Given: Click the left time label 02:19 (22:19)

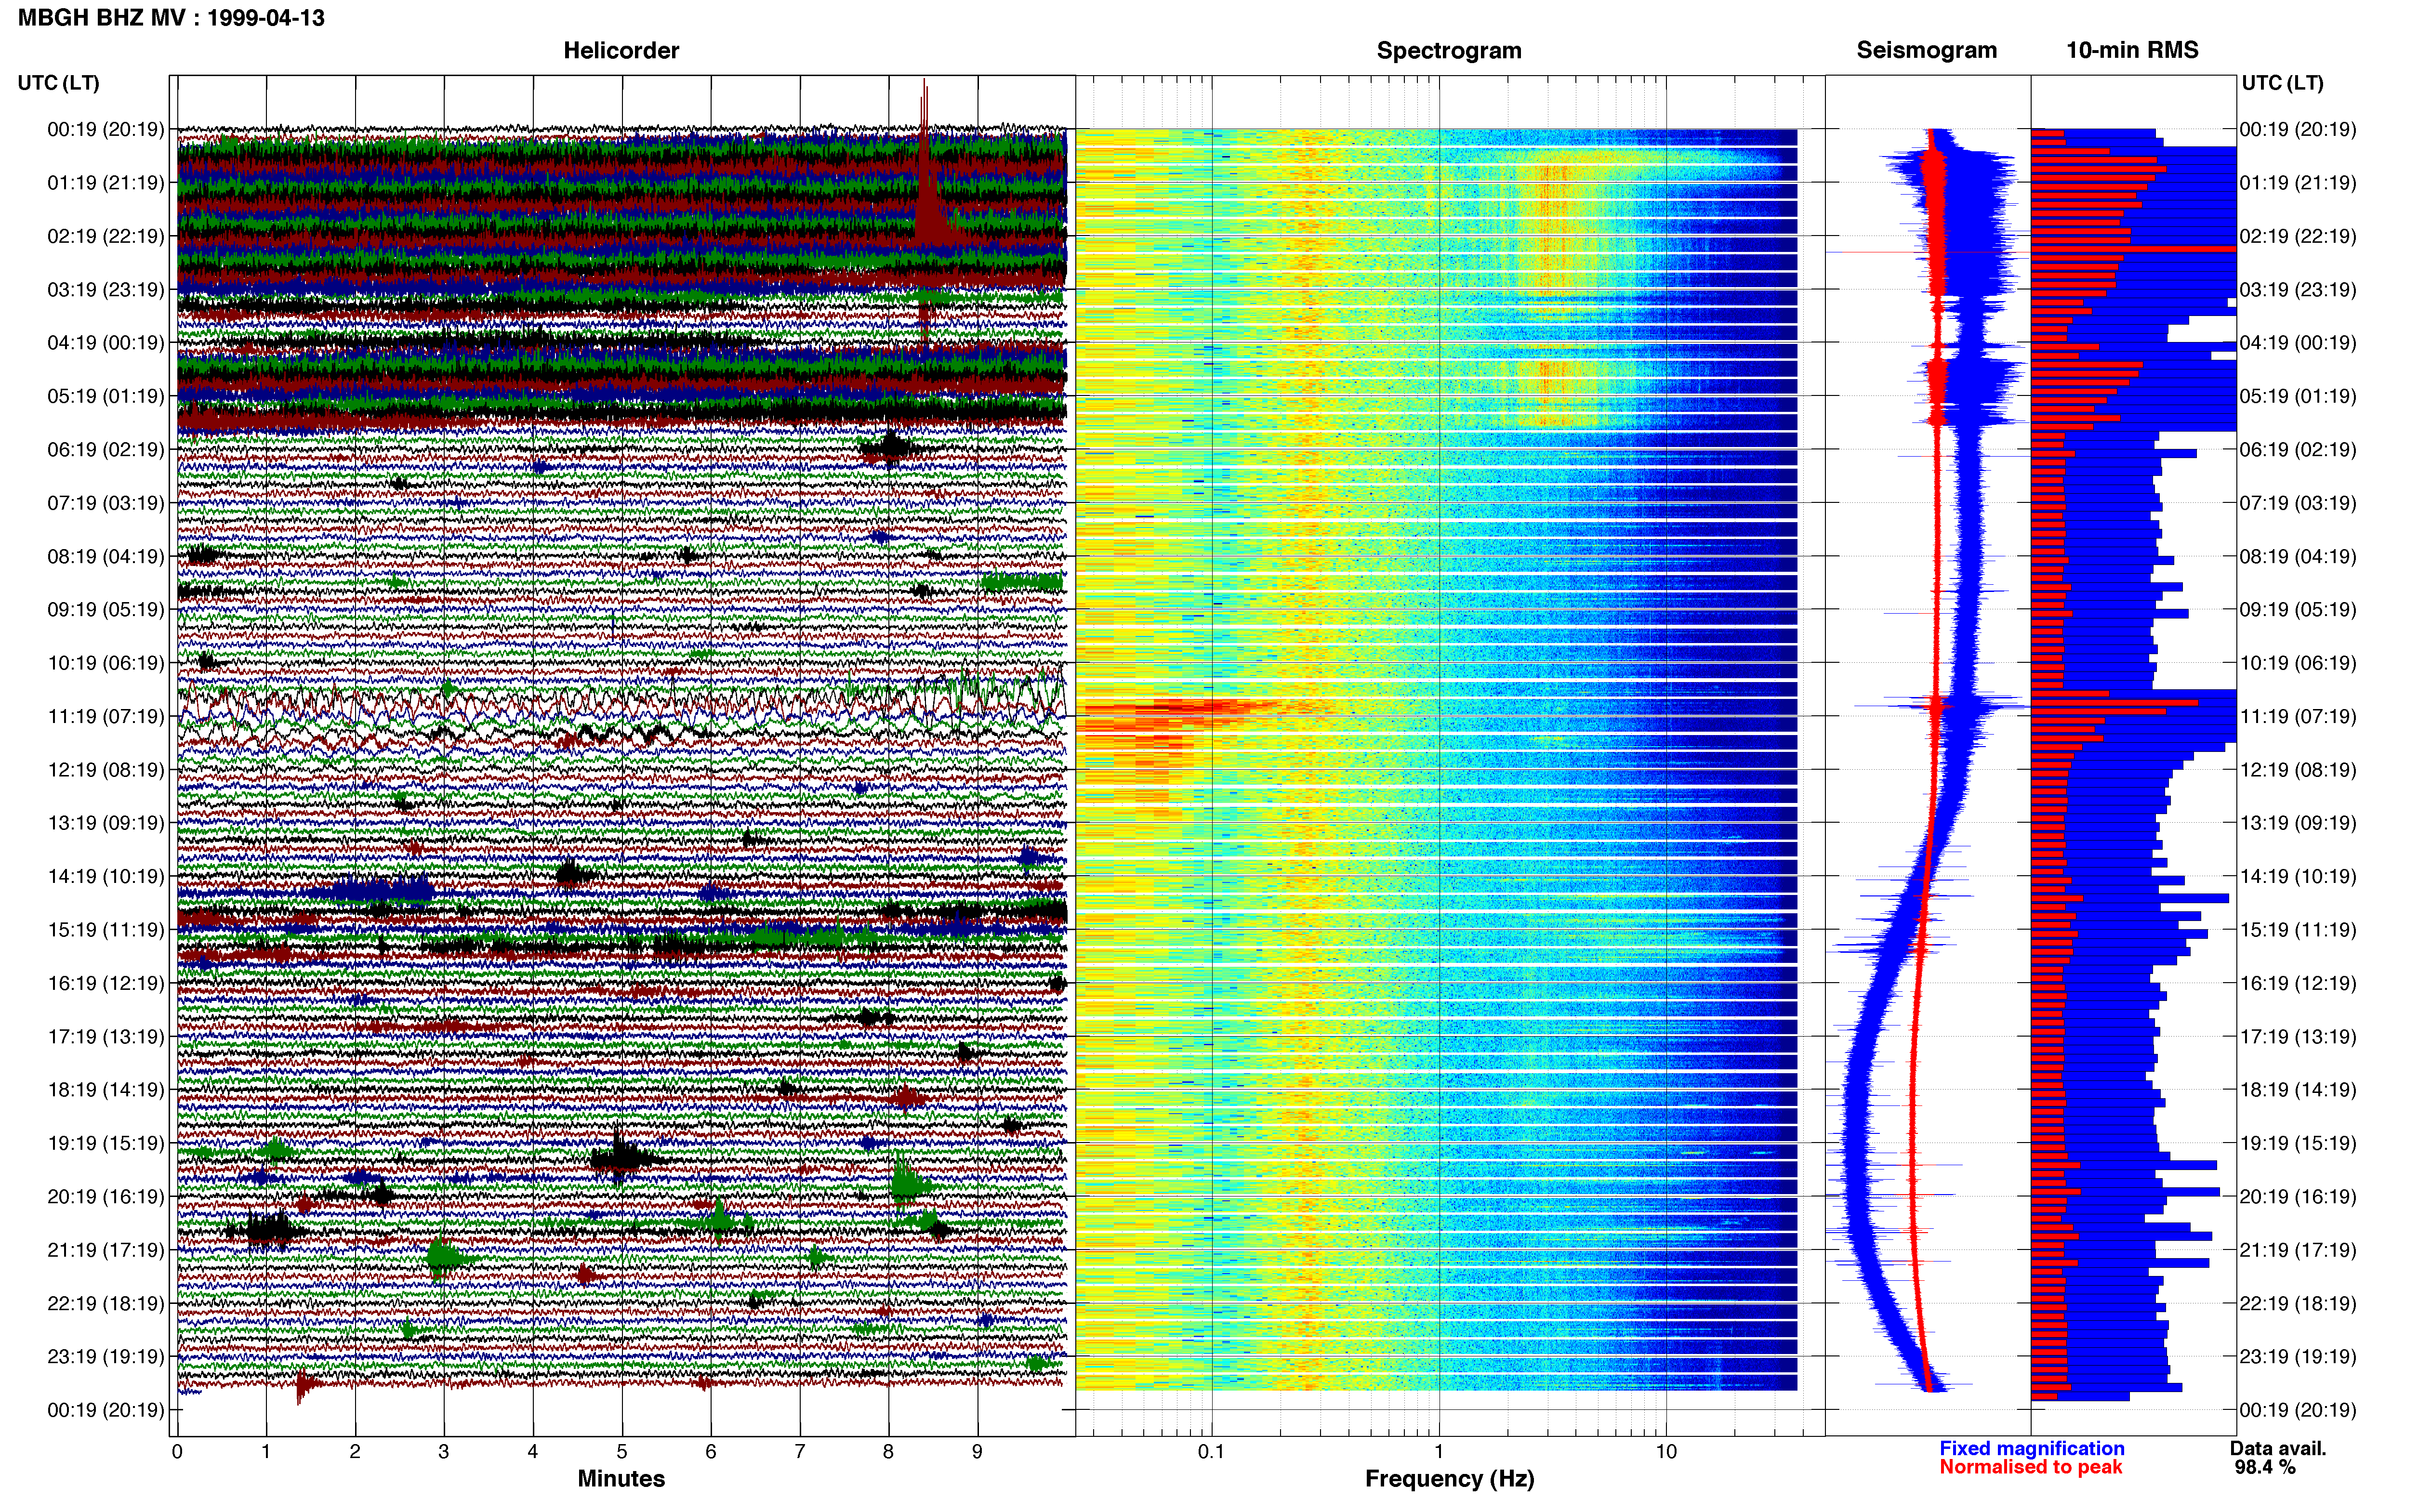Looking at the screenshot, I should pos(105,236).
